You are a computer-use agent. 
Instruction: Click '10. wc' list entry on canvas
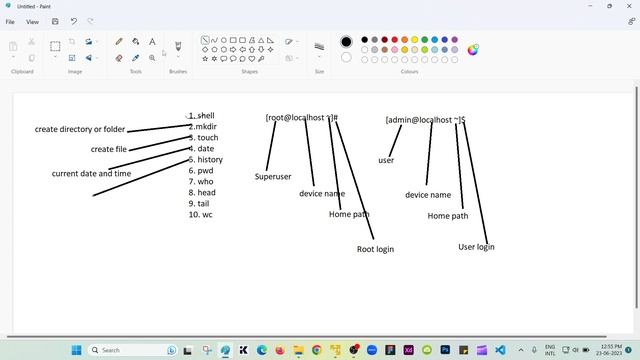pyautogui.click(x=200, y=214)
